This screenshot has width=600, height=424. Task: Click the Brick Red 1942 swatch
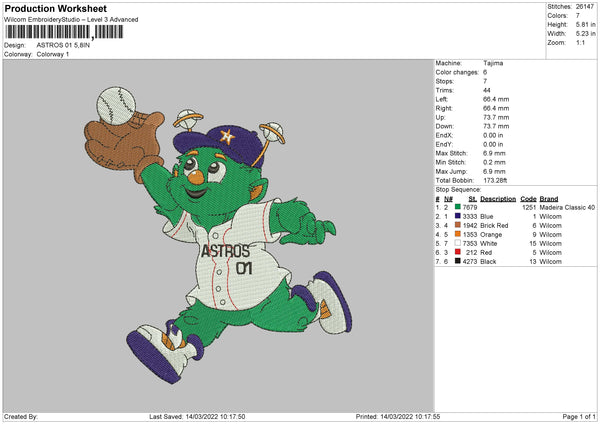[457, 225]
